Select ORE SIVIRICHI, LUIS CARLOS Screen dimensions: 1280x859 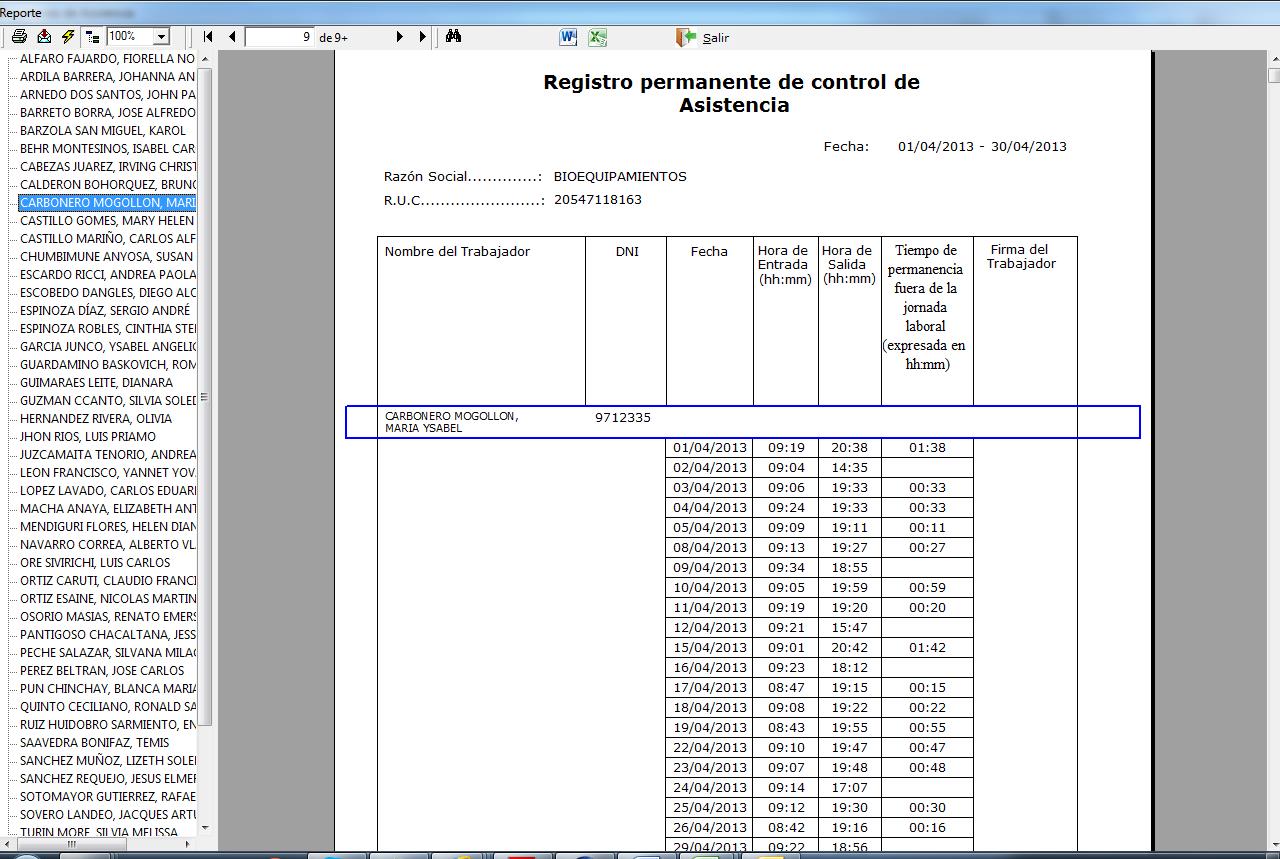(x=95, y=562)
